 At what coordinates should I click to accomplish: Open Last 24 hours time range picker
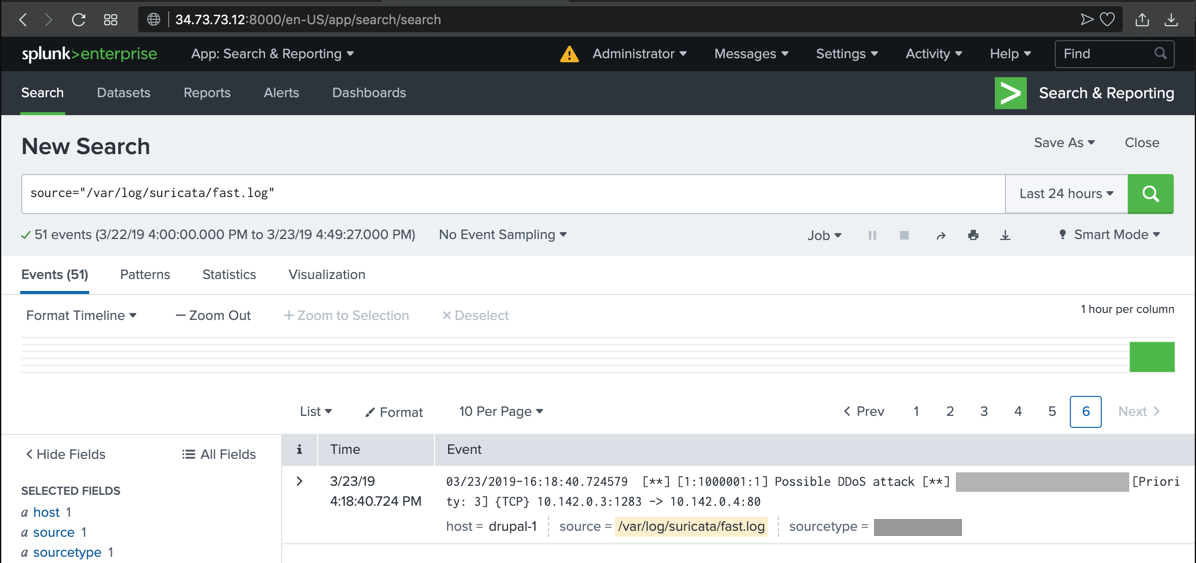[1066, 194]
